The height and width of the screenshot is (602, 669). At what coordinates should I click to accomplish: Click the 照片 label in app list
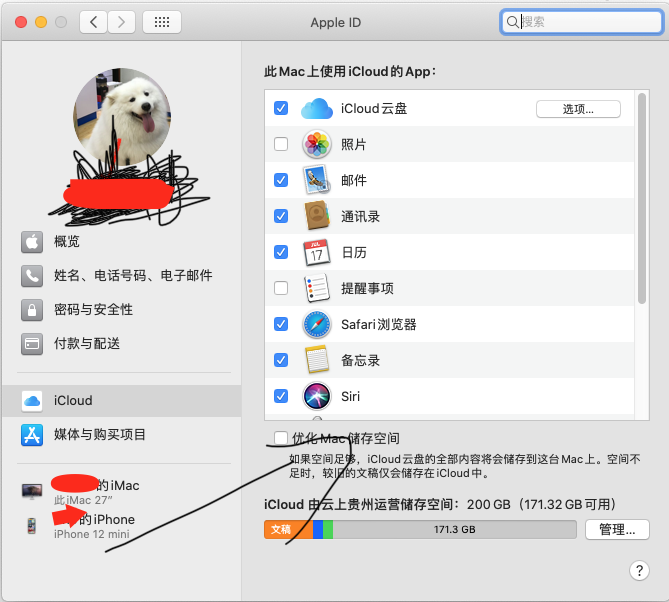354,144
